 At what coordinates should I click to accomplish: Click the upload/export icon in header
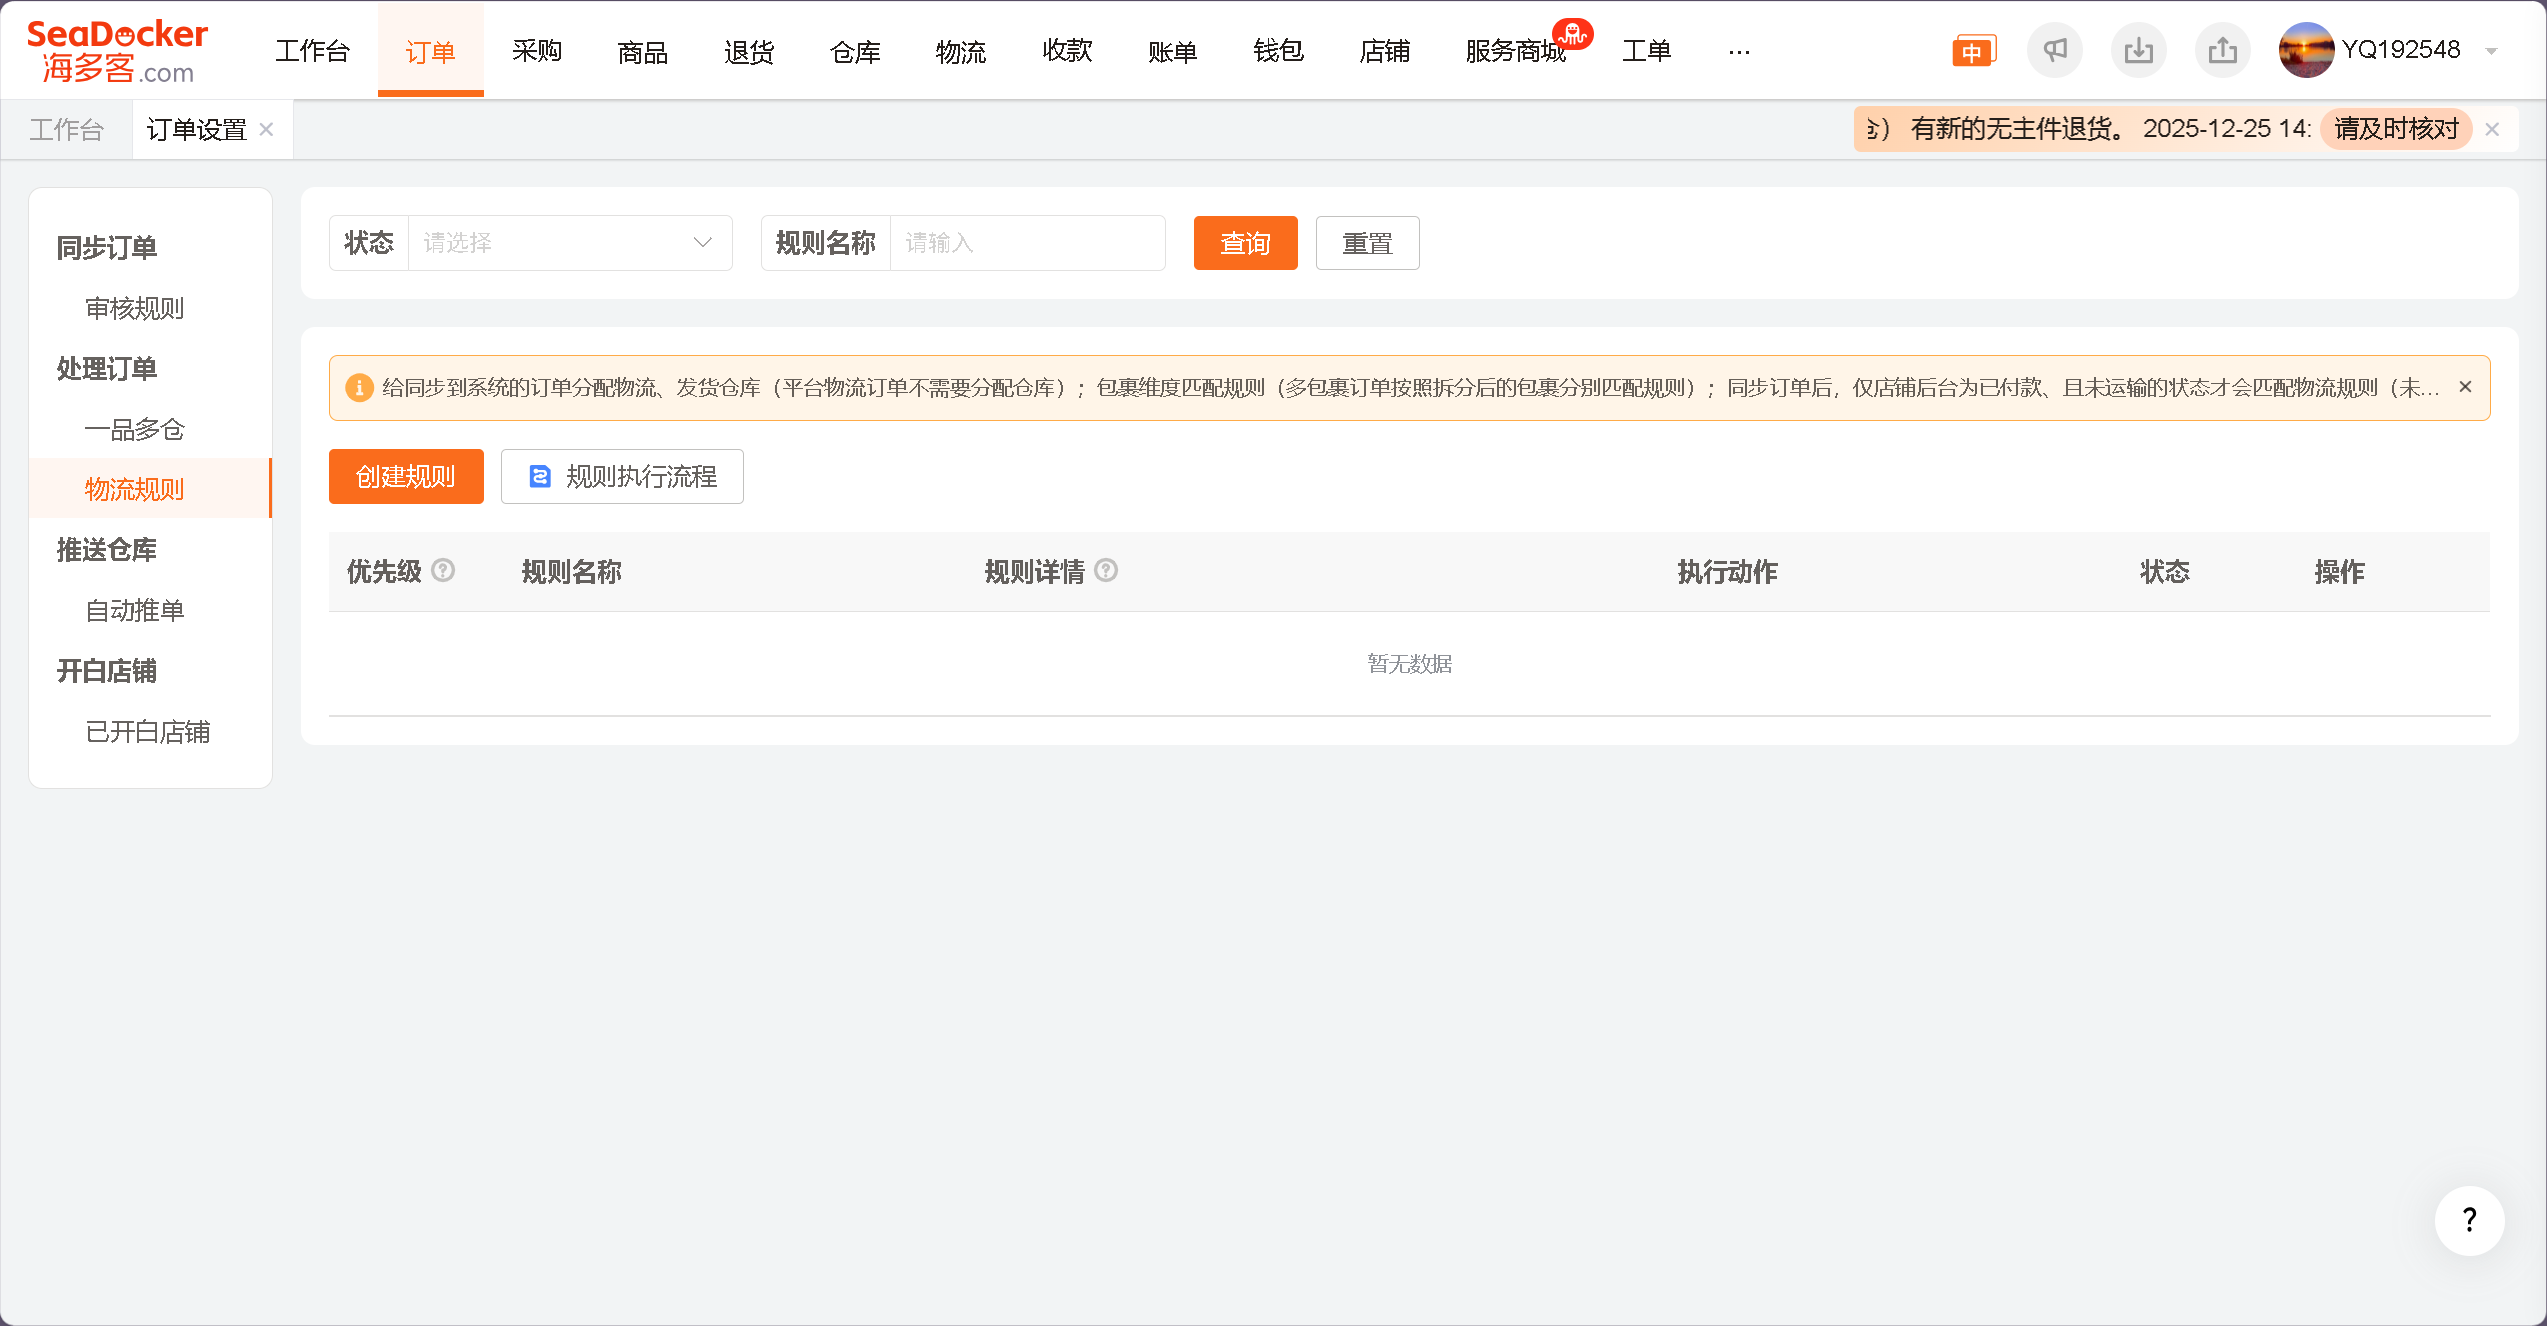[2222, 50]
